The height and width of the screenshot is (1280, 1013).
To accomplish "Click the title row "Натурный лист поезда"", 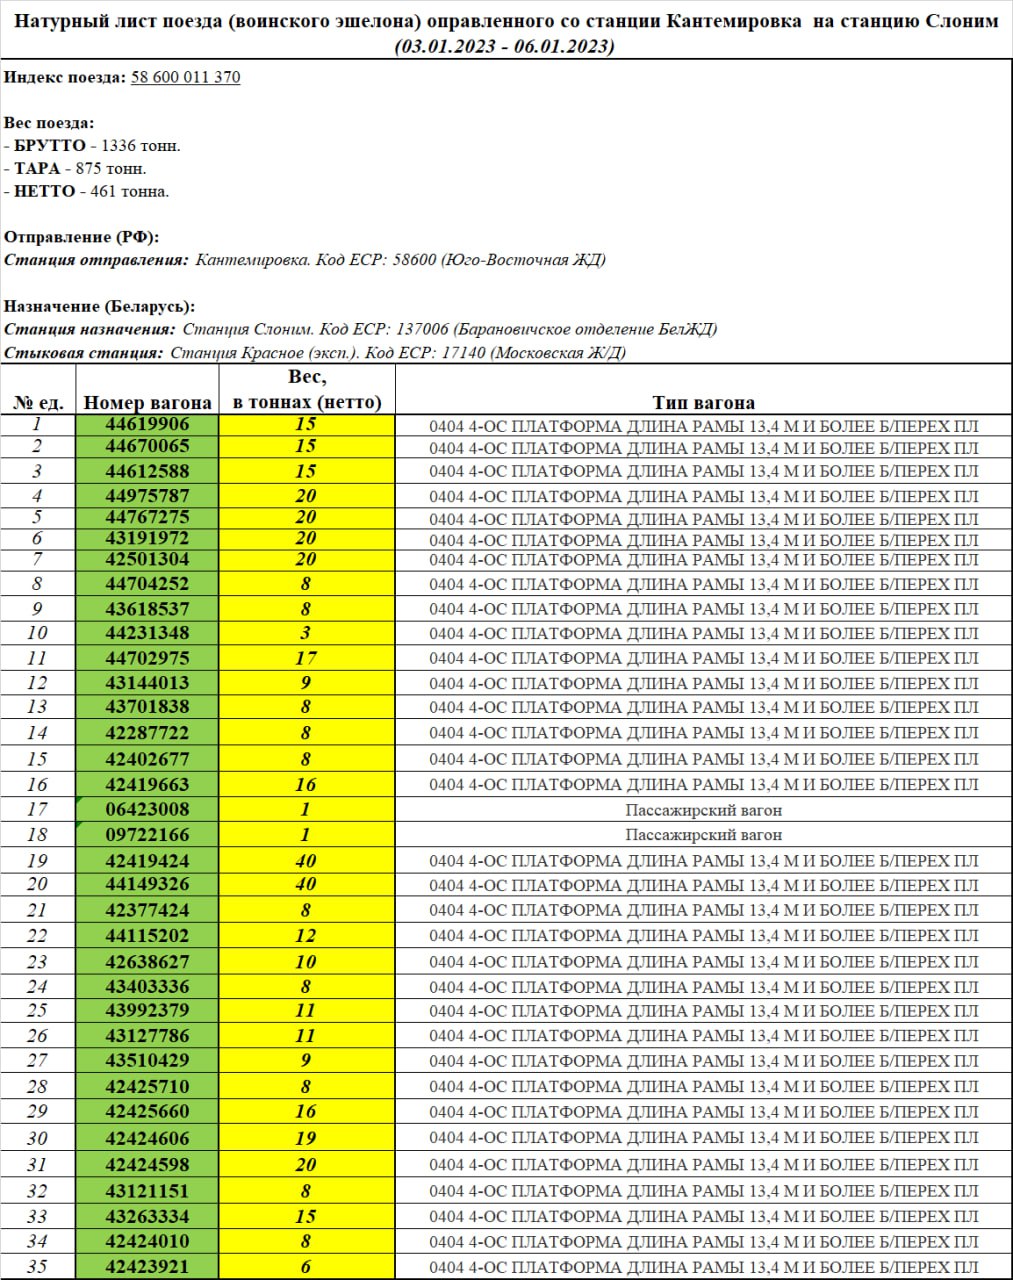I will pyautogui.click(x=506, y=21).
